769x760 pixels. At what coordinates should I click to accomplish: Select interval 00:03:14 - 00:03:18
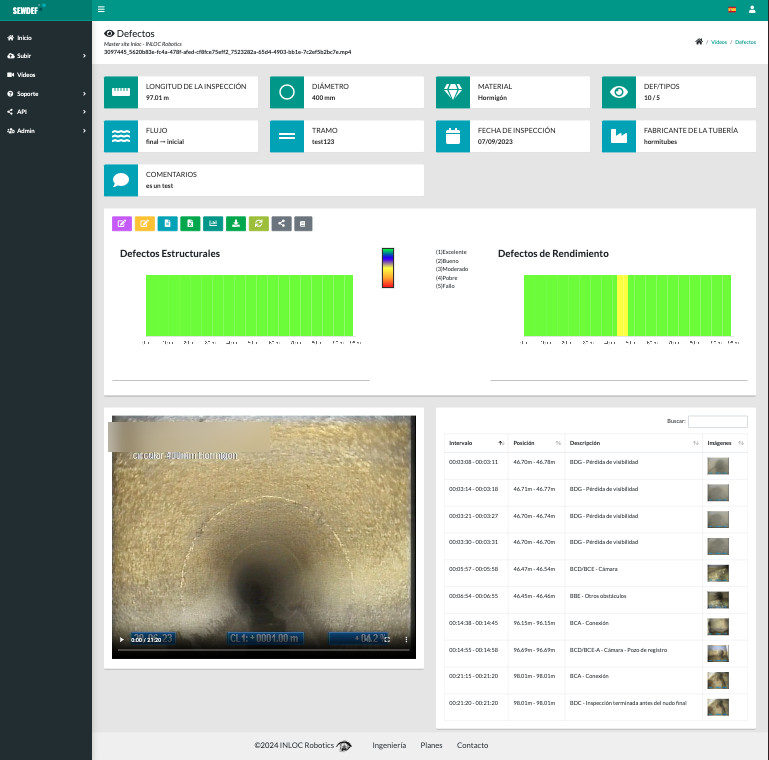click(x=473, y=489)
